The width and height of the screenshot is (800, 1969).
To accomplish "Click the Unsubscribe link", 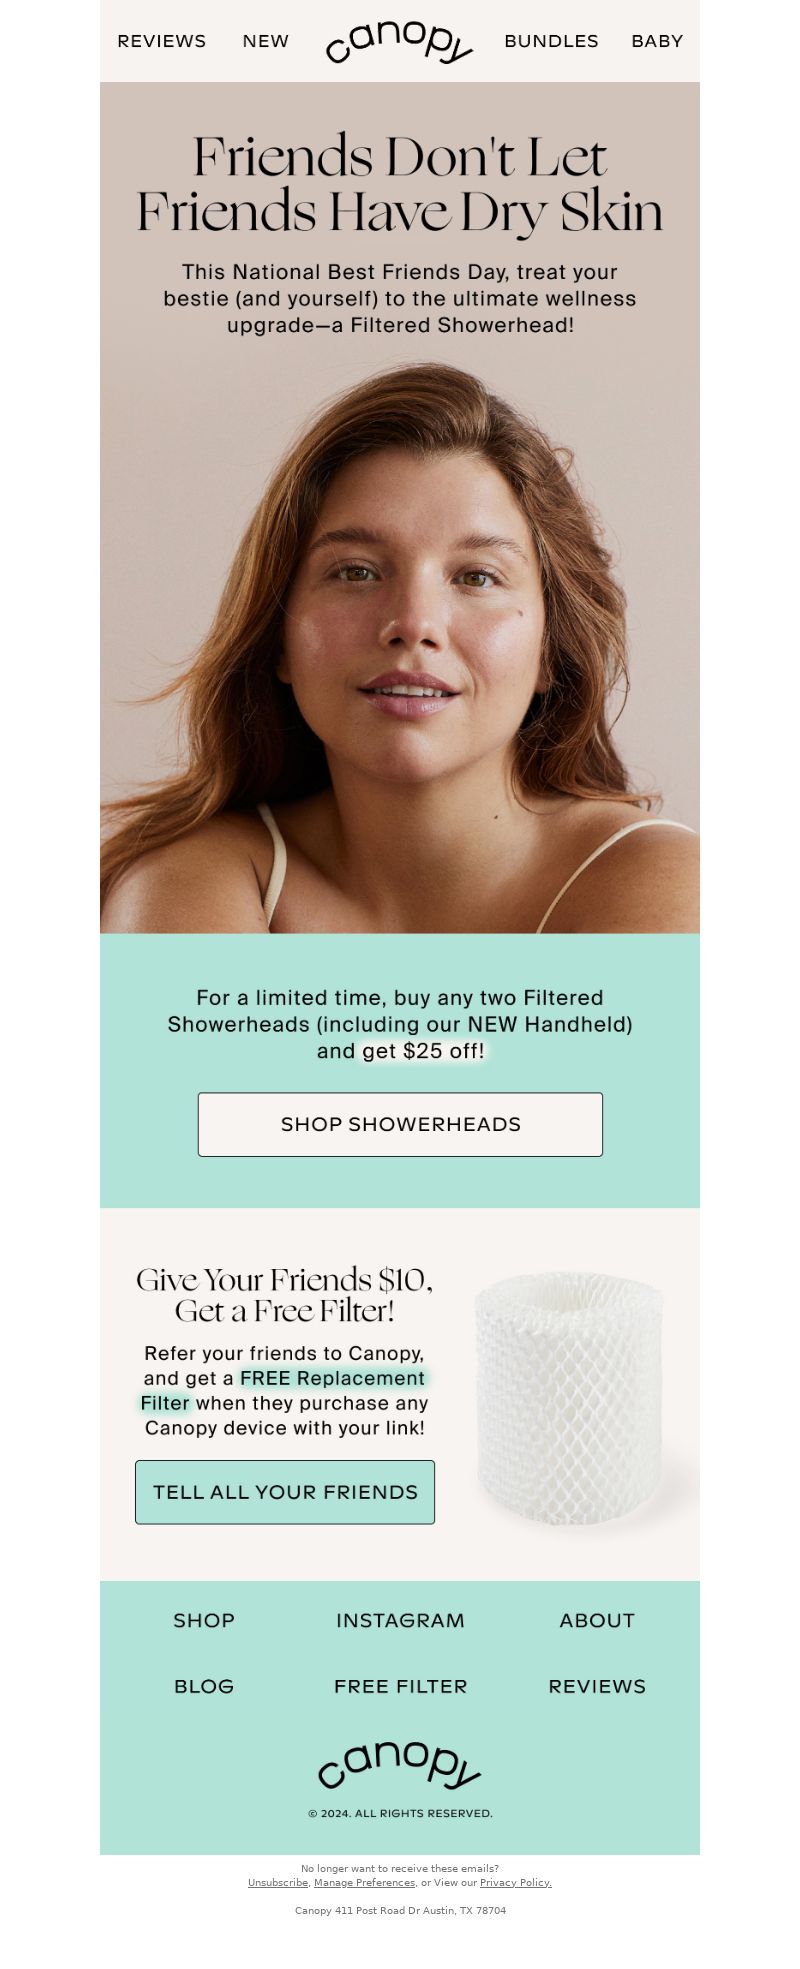I will (x=278, y=1882).
